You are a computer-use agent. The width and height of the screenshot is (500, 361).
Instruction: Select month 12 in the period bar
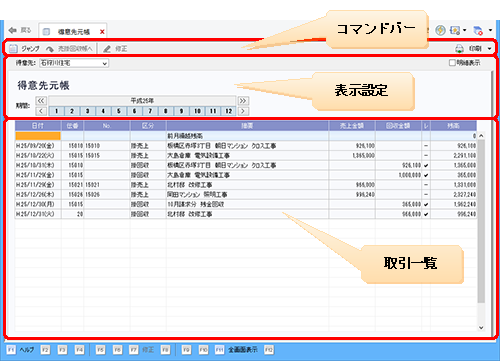[228, 111]
